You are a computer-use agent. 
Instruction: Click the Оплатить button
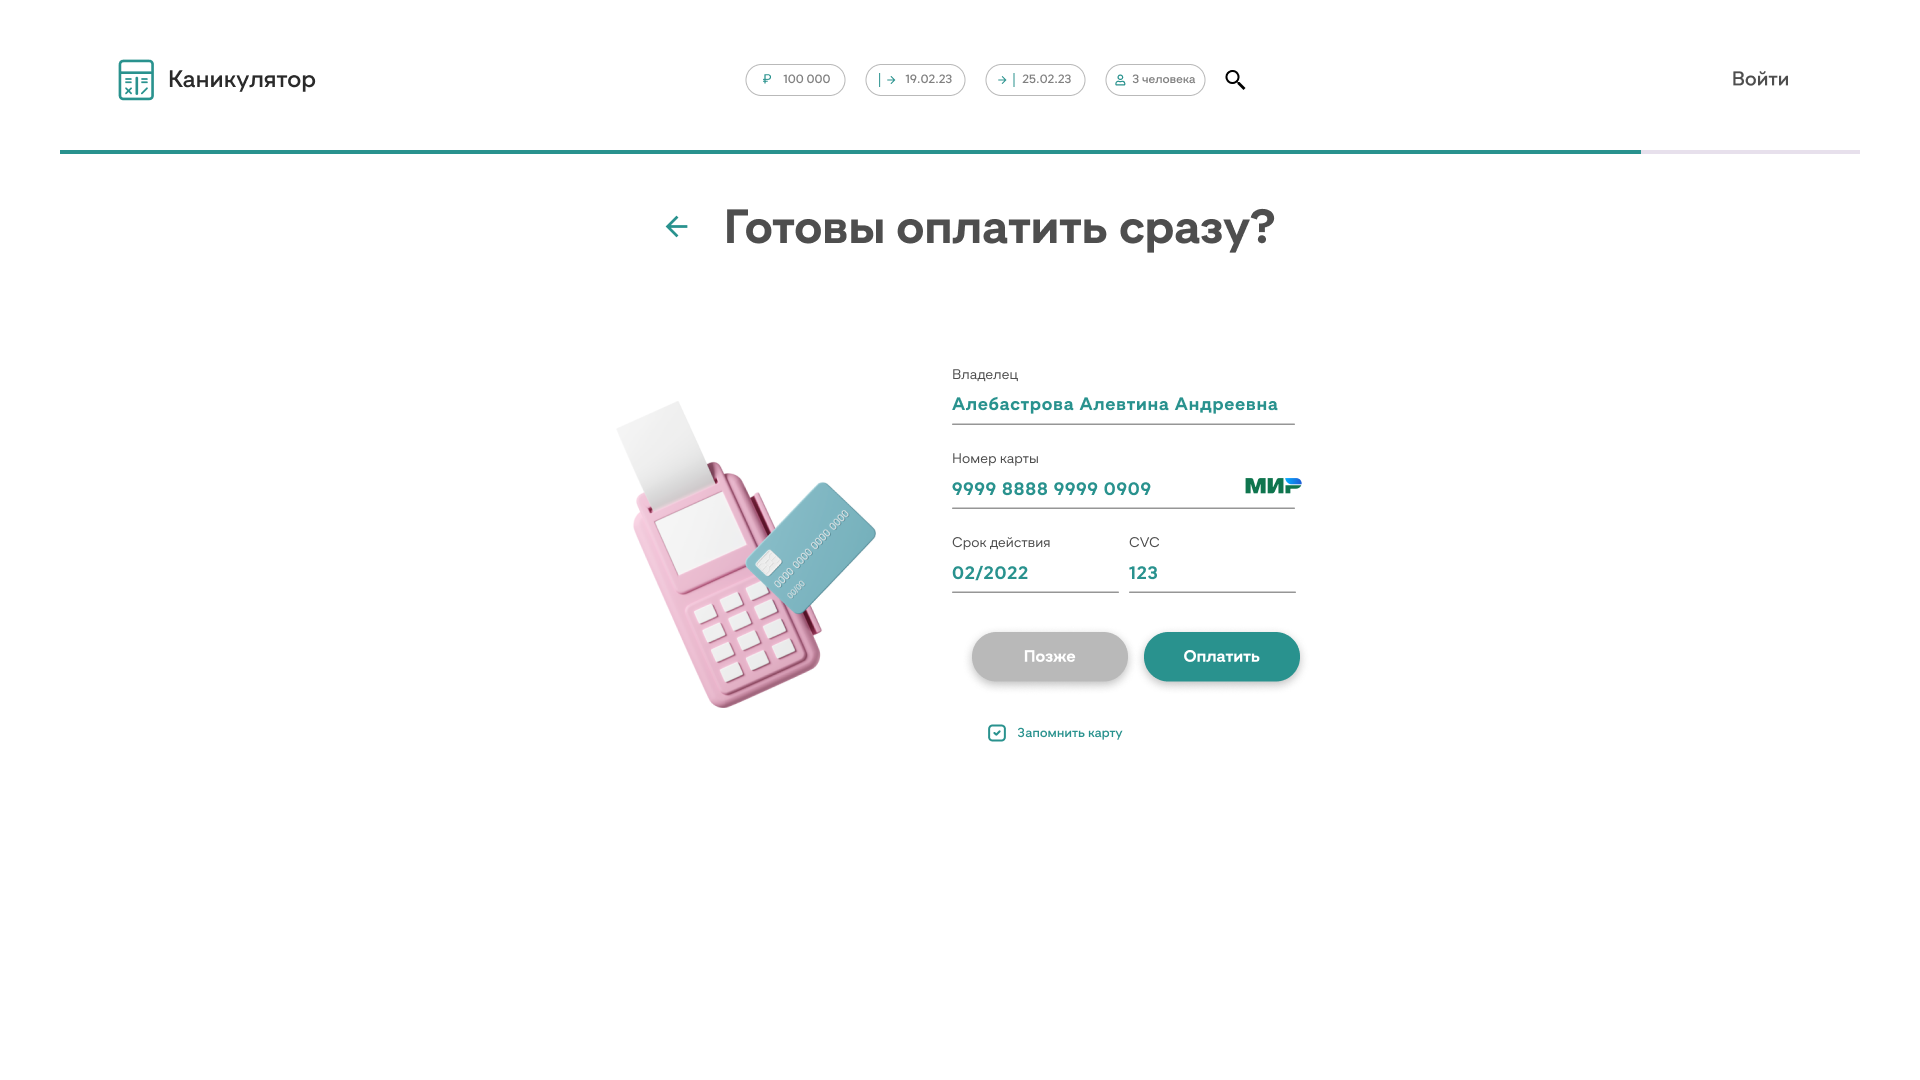coord(1222,657)
